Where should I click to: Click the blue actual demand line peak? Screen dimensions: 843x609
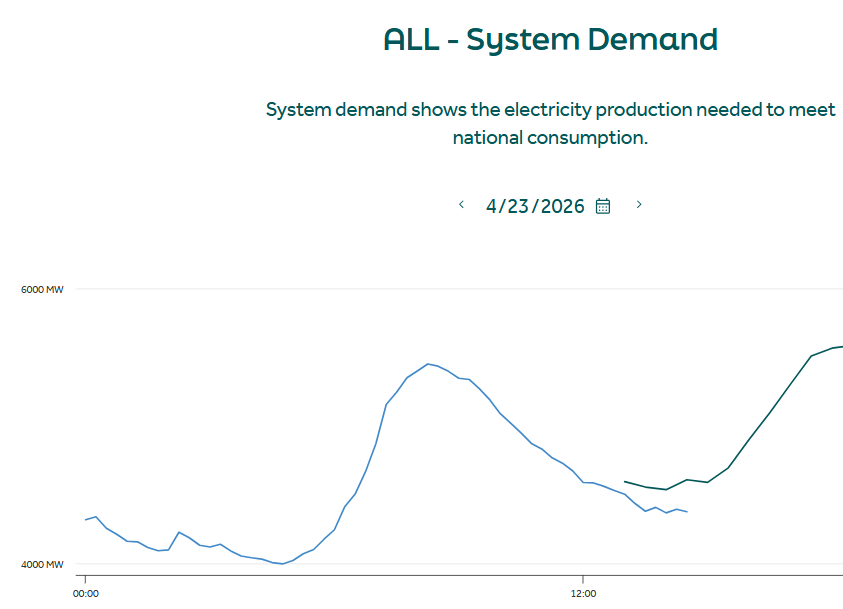pos(428,364)
